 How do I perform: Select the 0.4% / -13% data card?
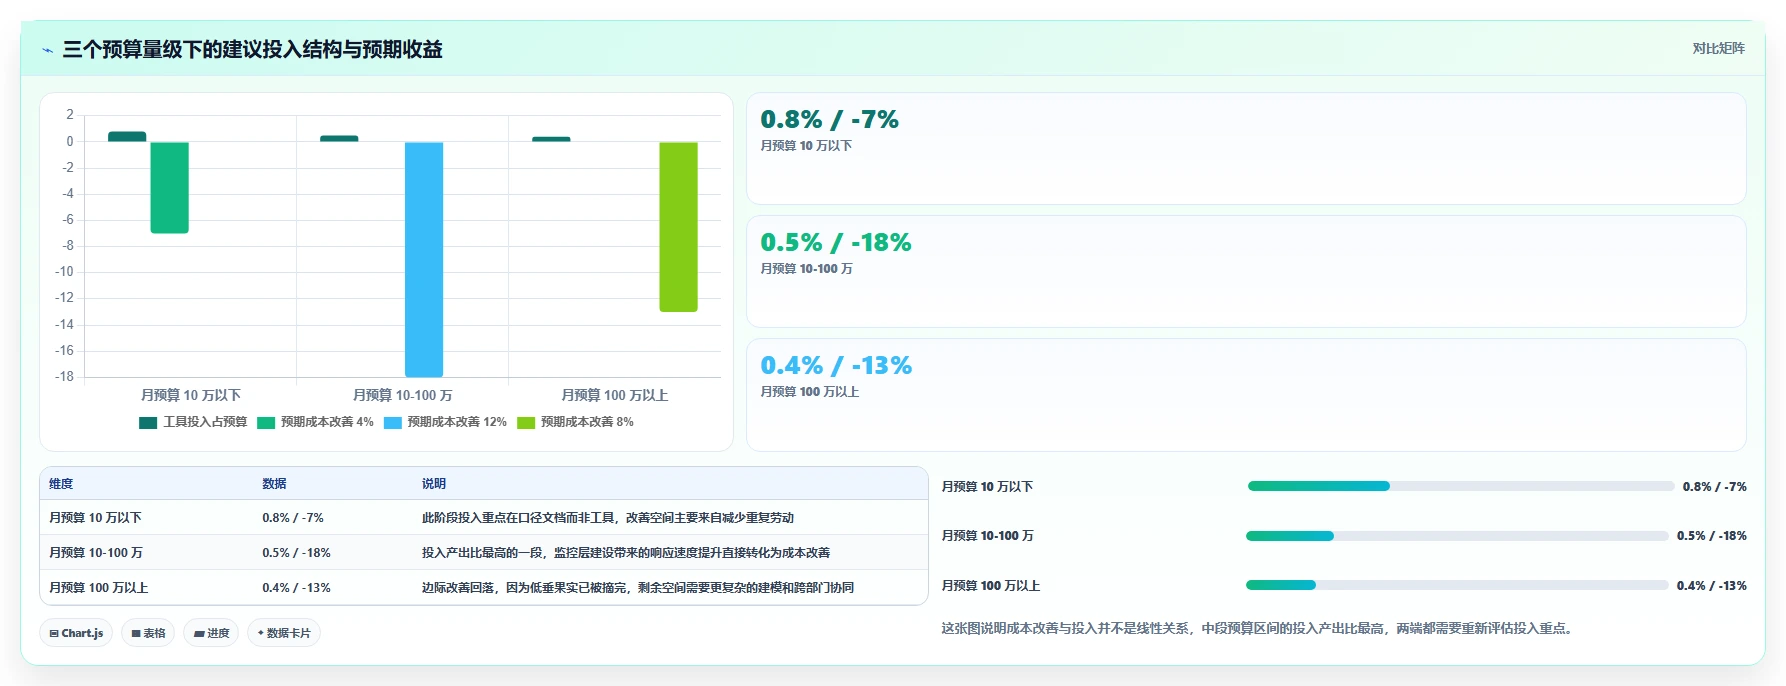[1246, 395]
